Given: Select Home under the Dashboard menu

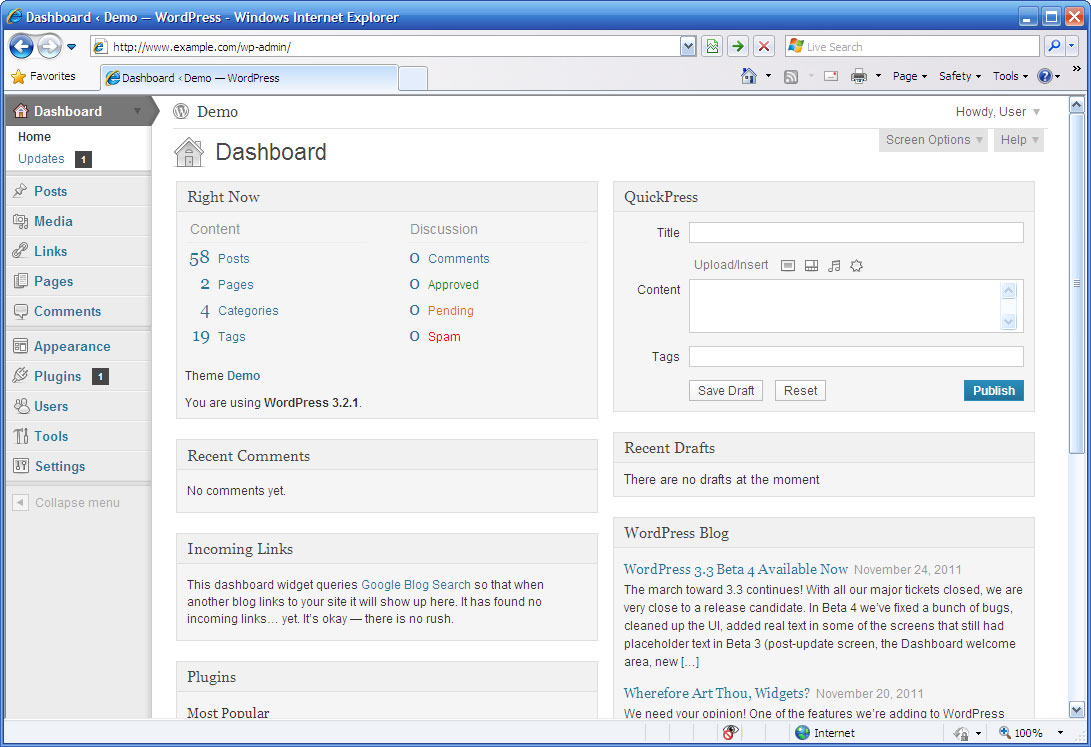Looking at the screenshot, I should coord(34,137).
